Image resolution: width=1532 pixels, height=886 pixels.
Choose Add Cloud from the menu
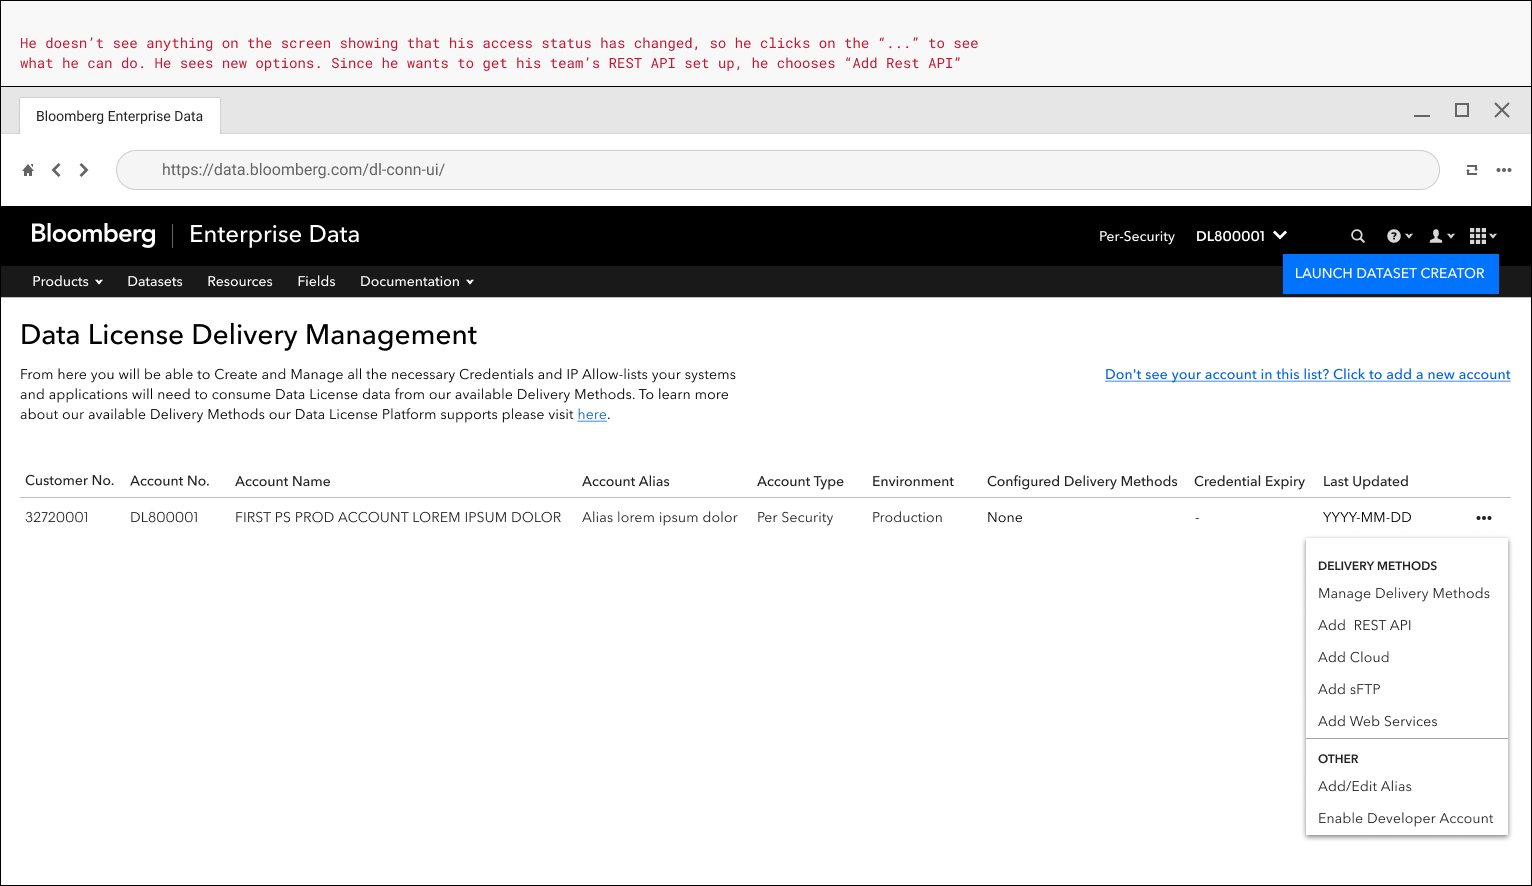click(1354, 658)
